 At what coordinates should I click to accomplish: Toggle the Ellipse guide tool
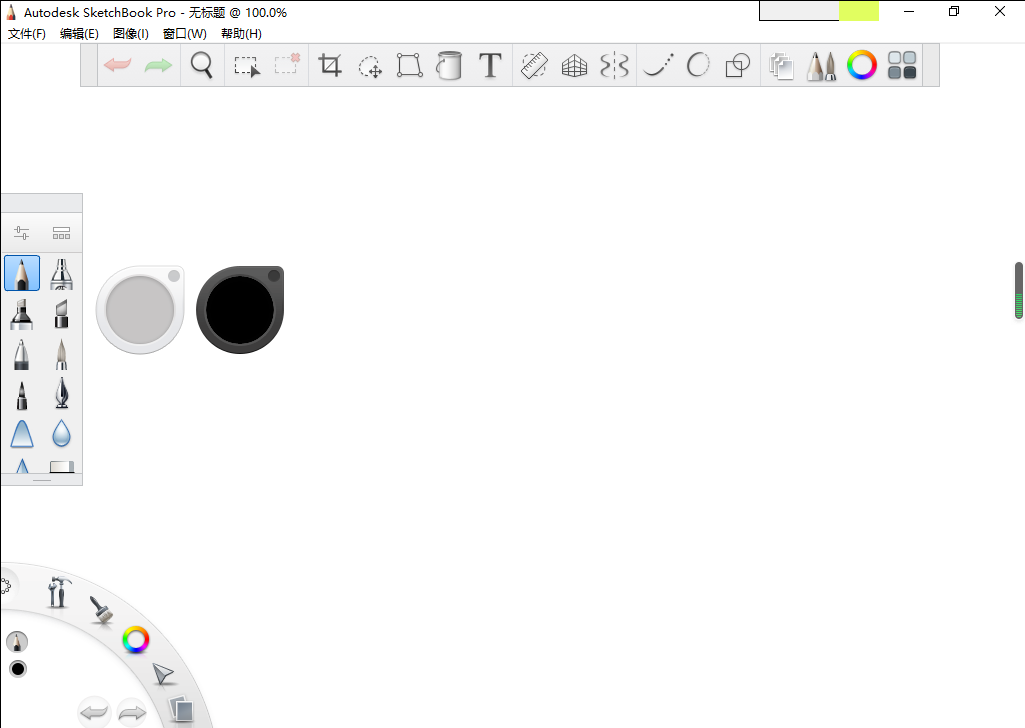tap(697, 65)
